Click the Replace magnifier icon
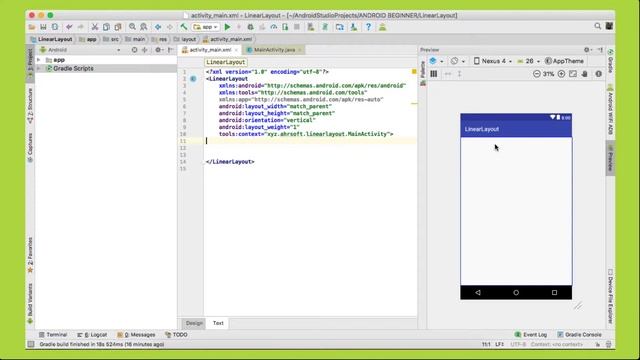 pos(144,27)
